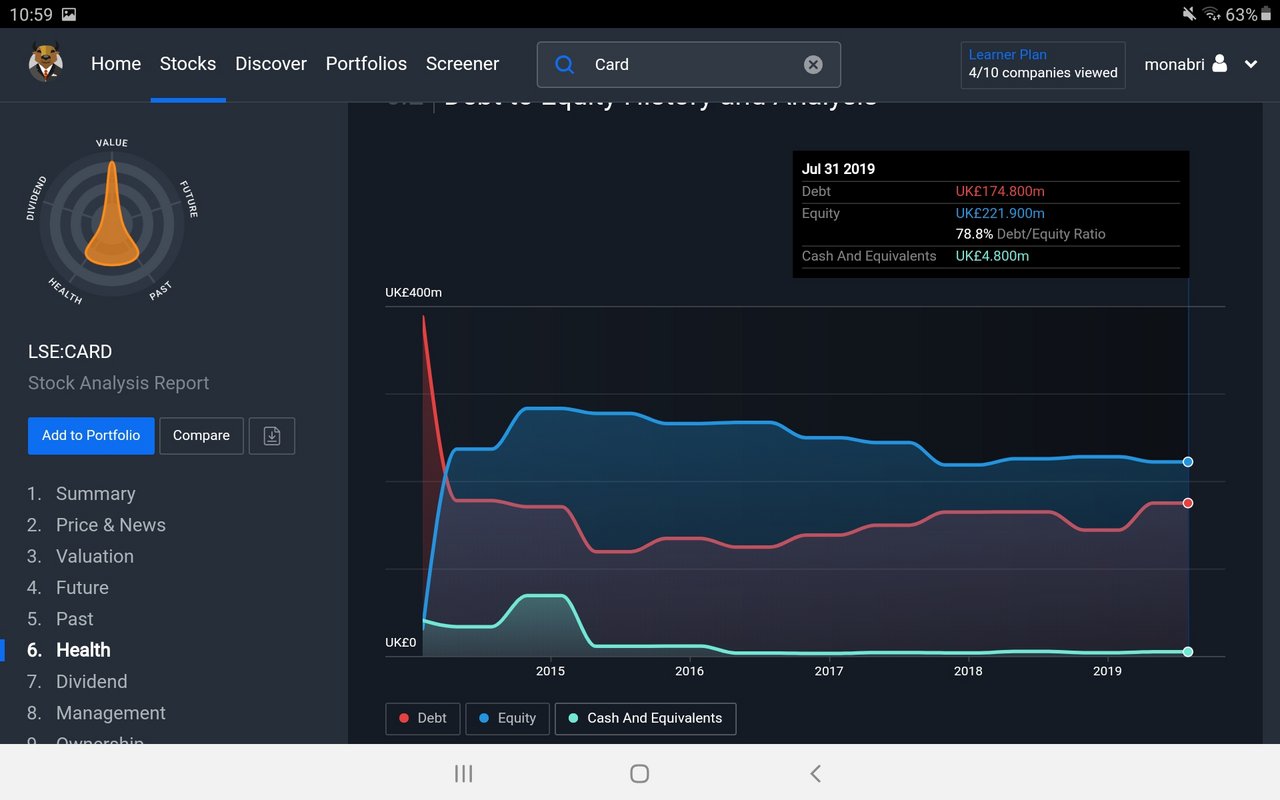Open the Discover tab
The image size is (1280, 800).
271,63
